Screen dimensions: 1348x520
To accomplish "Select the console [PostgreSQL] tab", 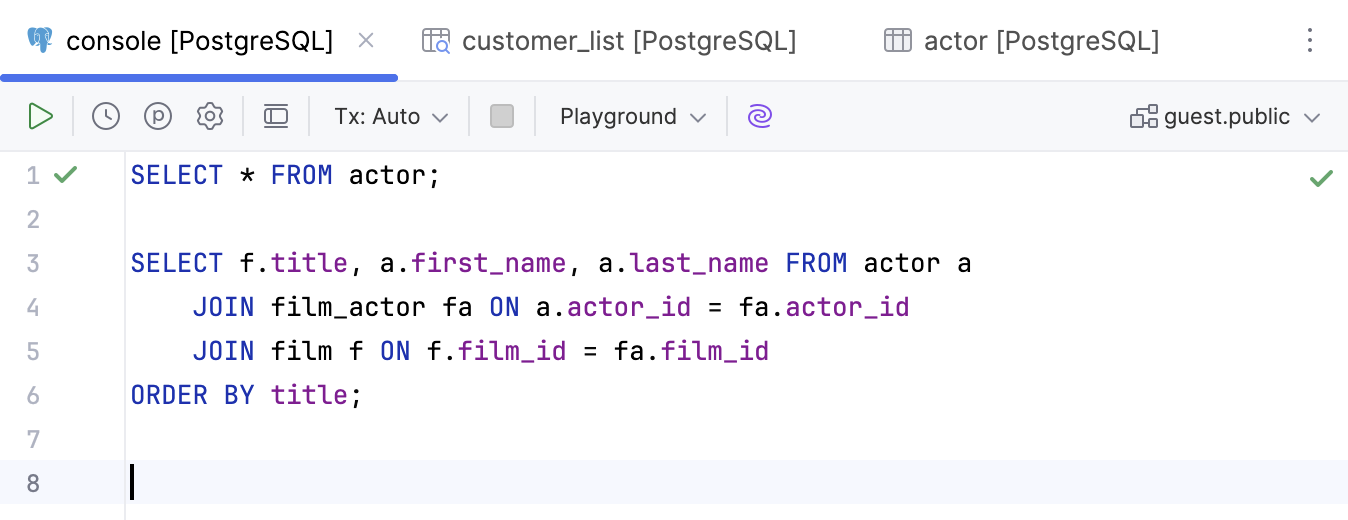I will [199, 41].
